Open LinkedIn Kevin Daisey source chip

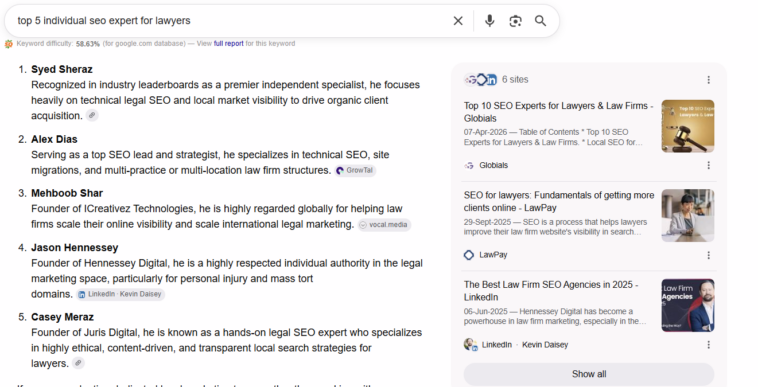[x=120, y=294]
